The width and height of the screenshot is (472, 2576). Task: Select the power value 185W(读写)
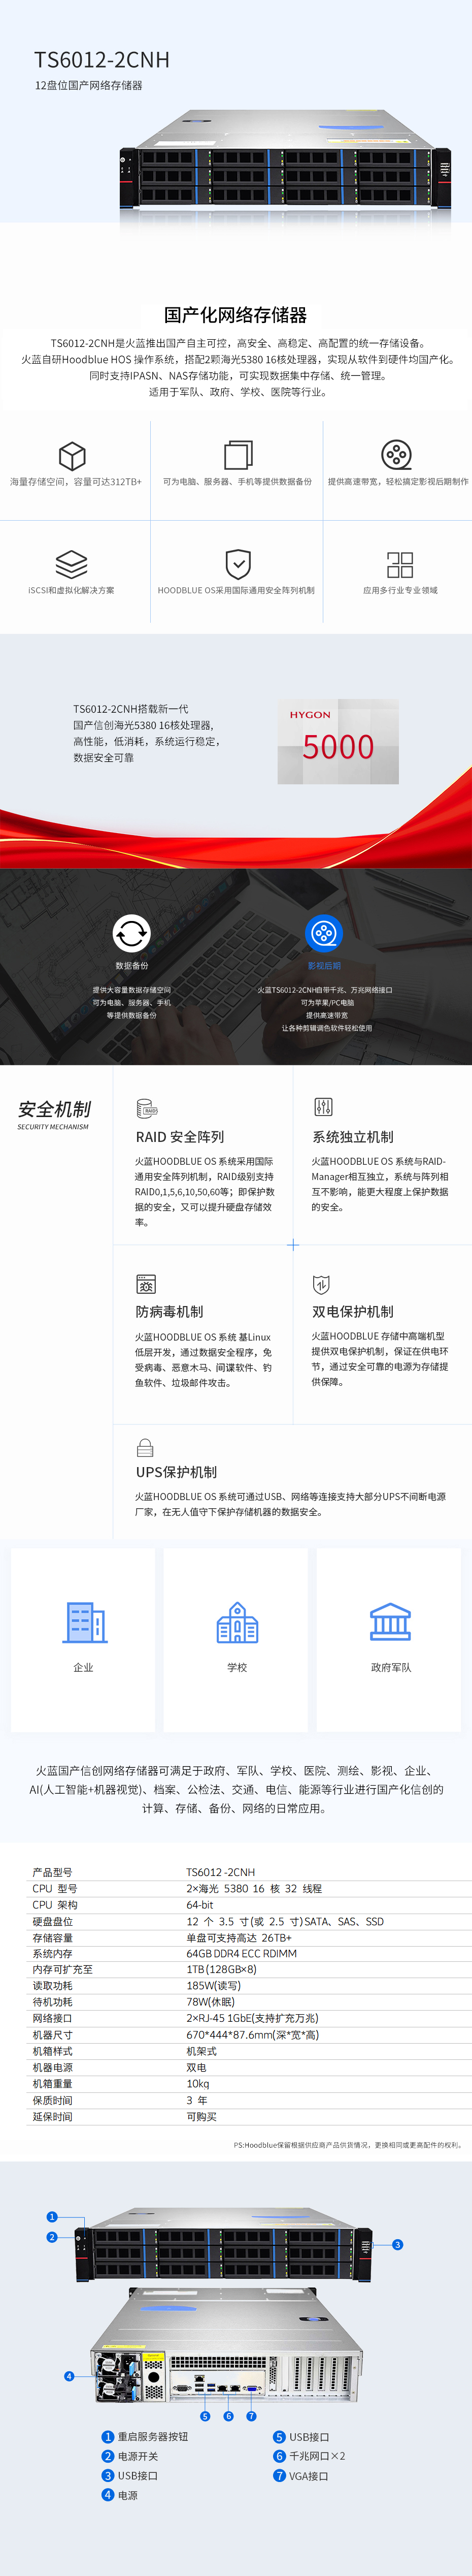pos(213,1986)
